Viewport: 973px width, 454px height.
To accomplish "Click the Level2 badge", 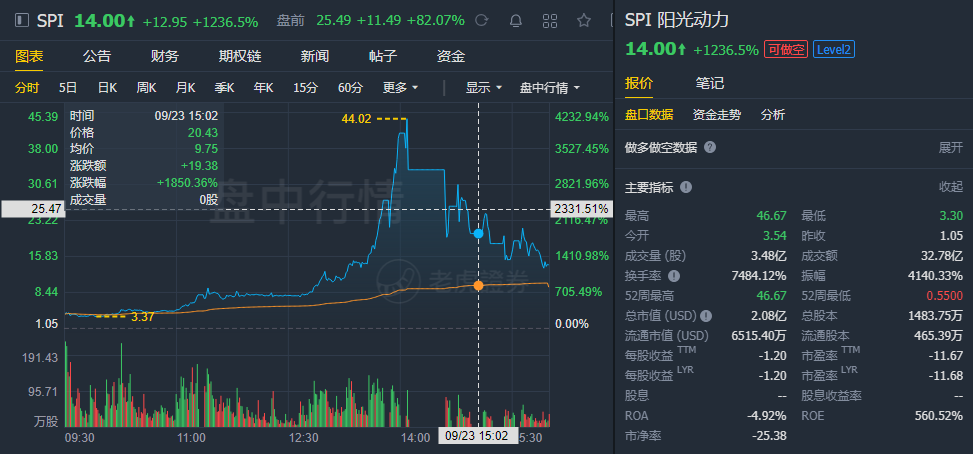I will point(833,50).
